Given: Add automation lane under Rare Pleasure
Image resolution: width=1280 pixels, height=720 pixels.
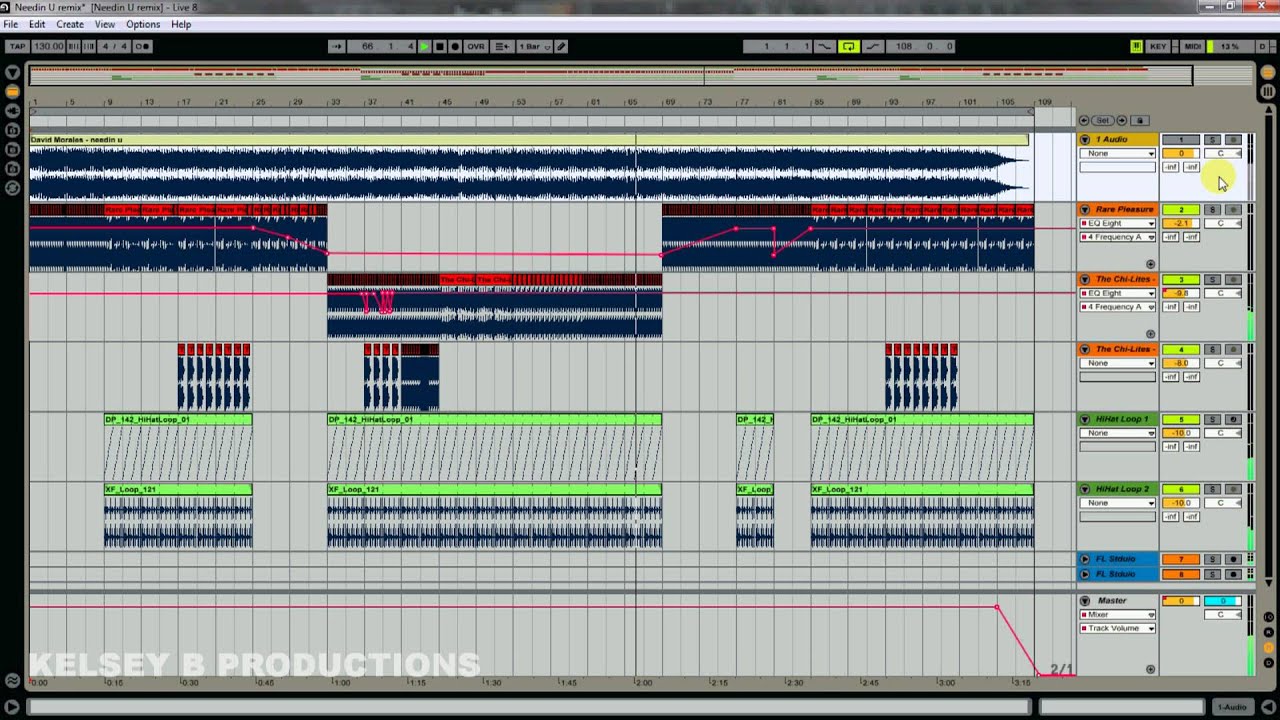Looking at the screenshot, I should (x=1150, y=264).
